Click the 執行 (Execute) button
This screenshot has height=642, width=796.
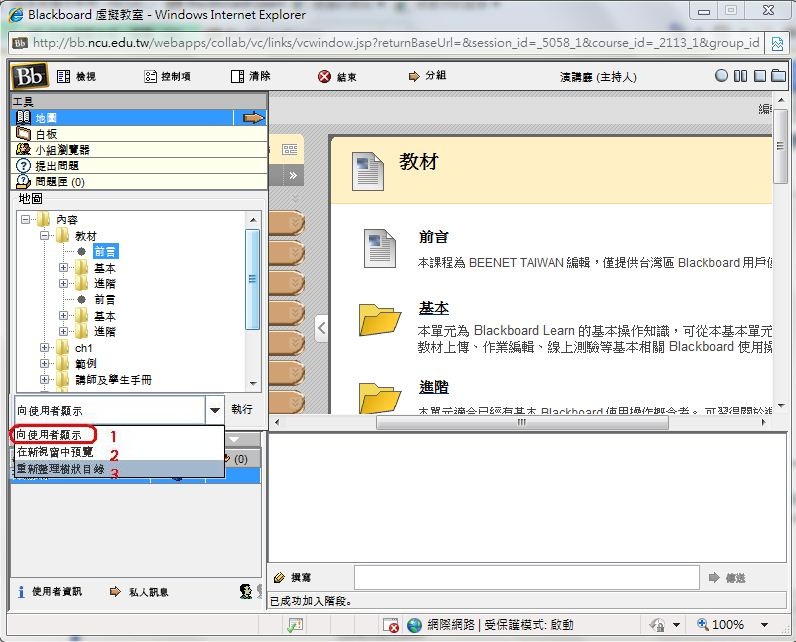click(242, 410)
